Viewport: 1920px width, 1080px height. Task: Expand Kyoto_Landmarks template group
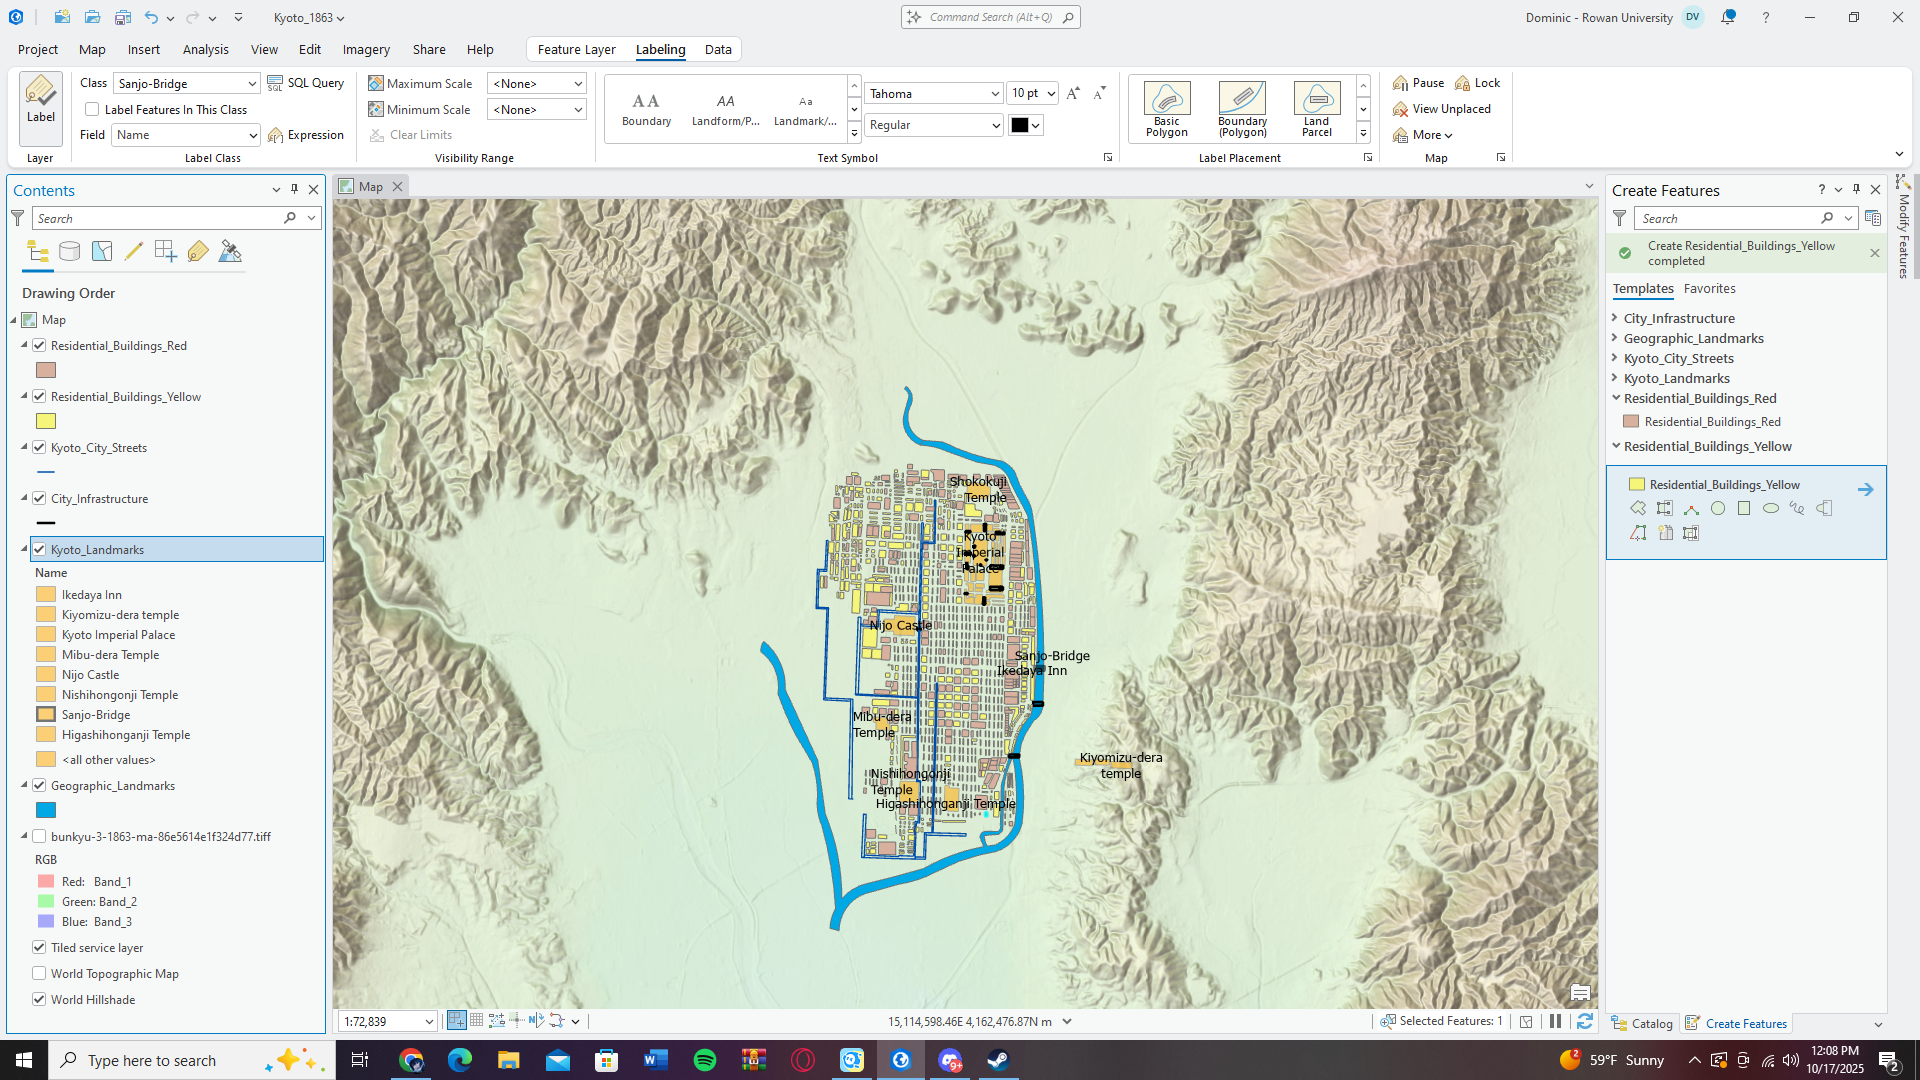click(1615, 378)
